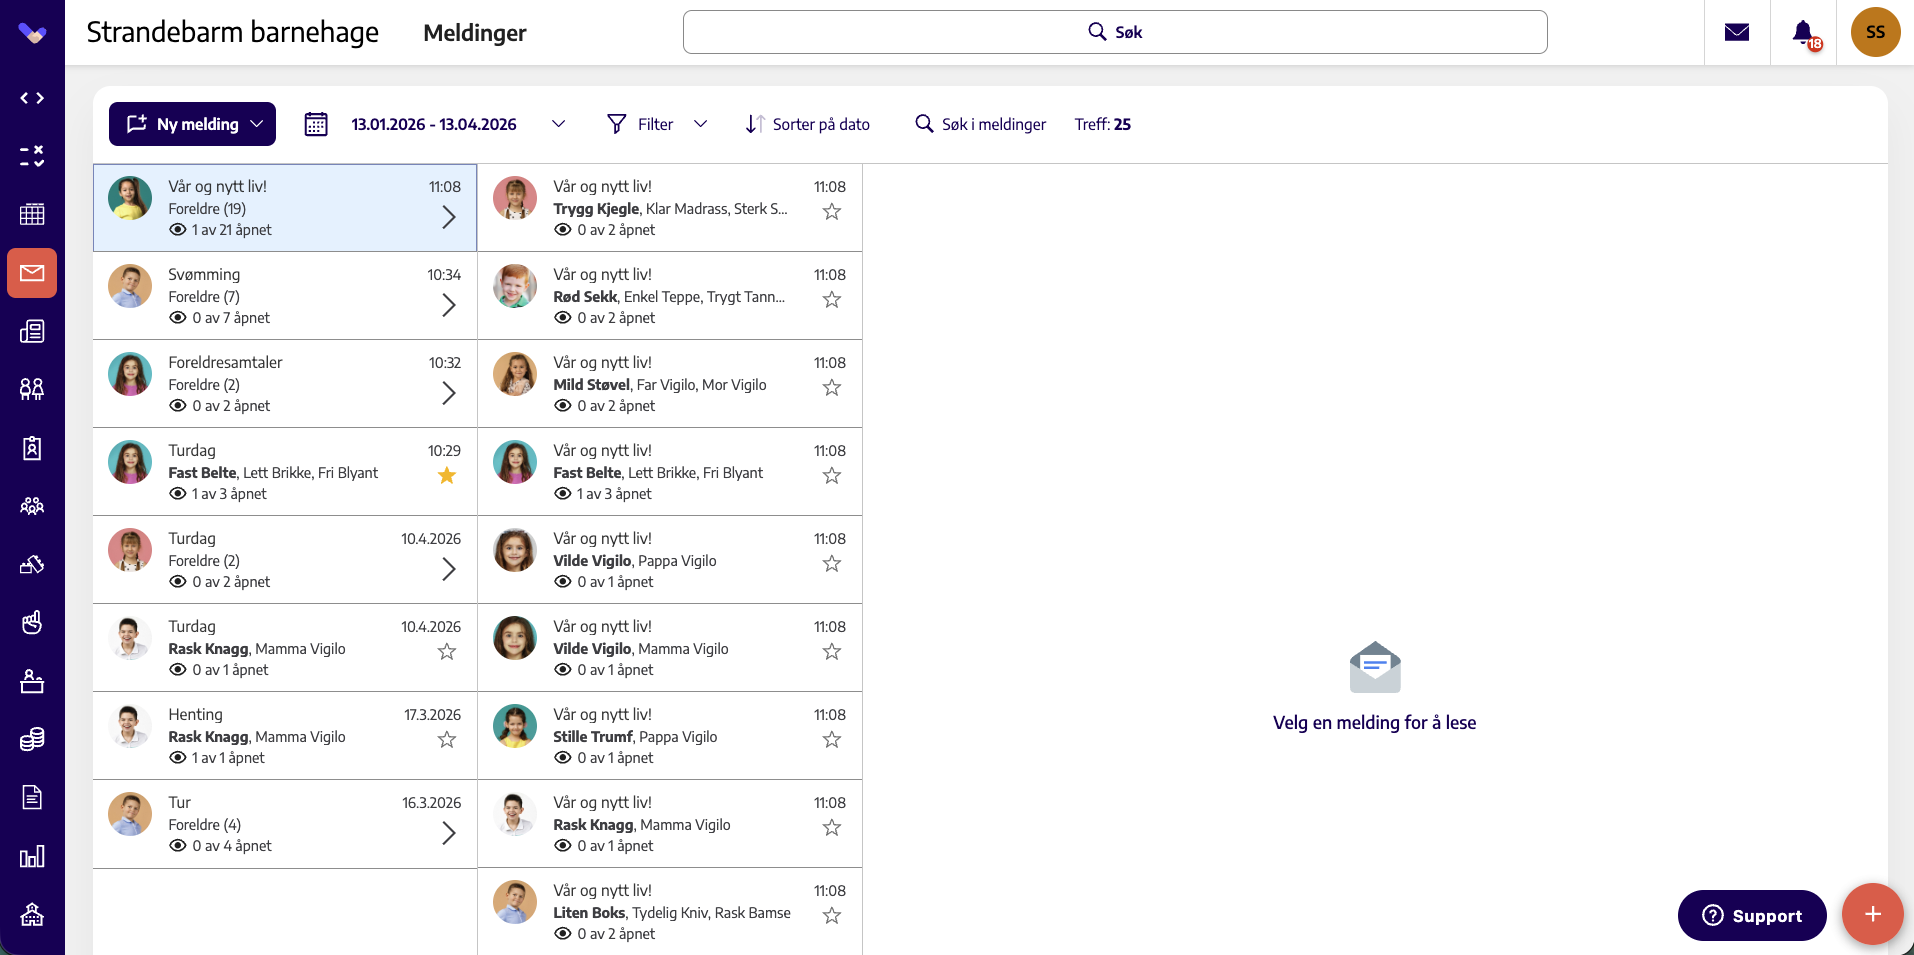Viewport: 1914px width, 955px height.
Task: Open the statistics bar chart sidebar icon
Action: click(x=32, y=856)
